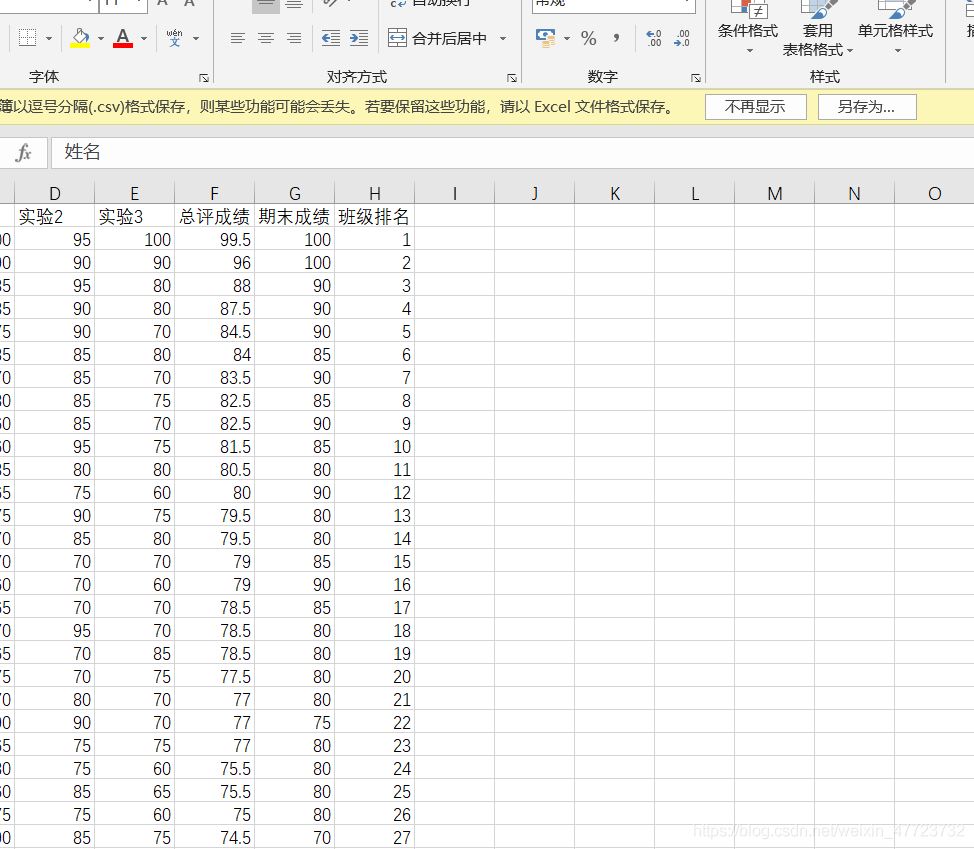This screenshot has height=849, width=974.
Task: Select class rank cell 20
Action: 375,676
